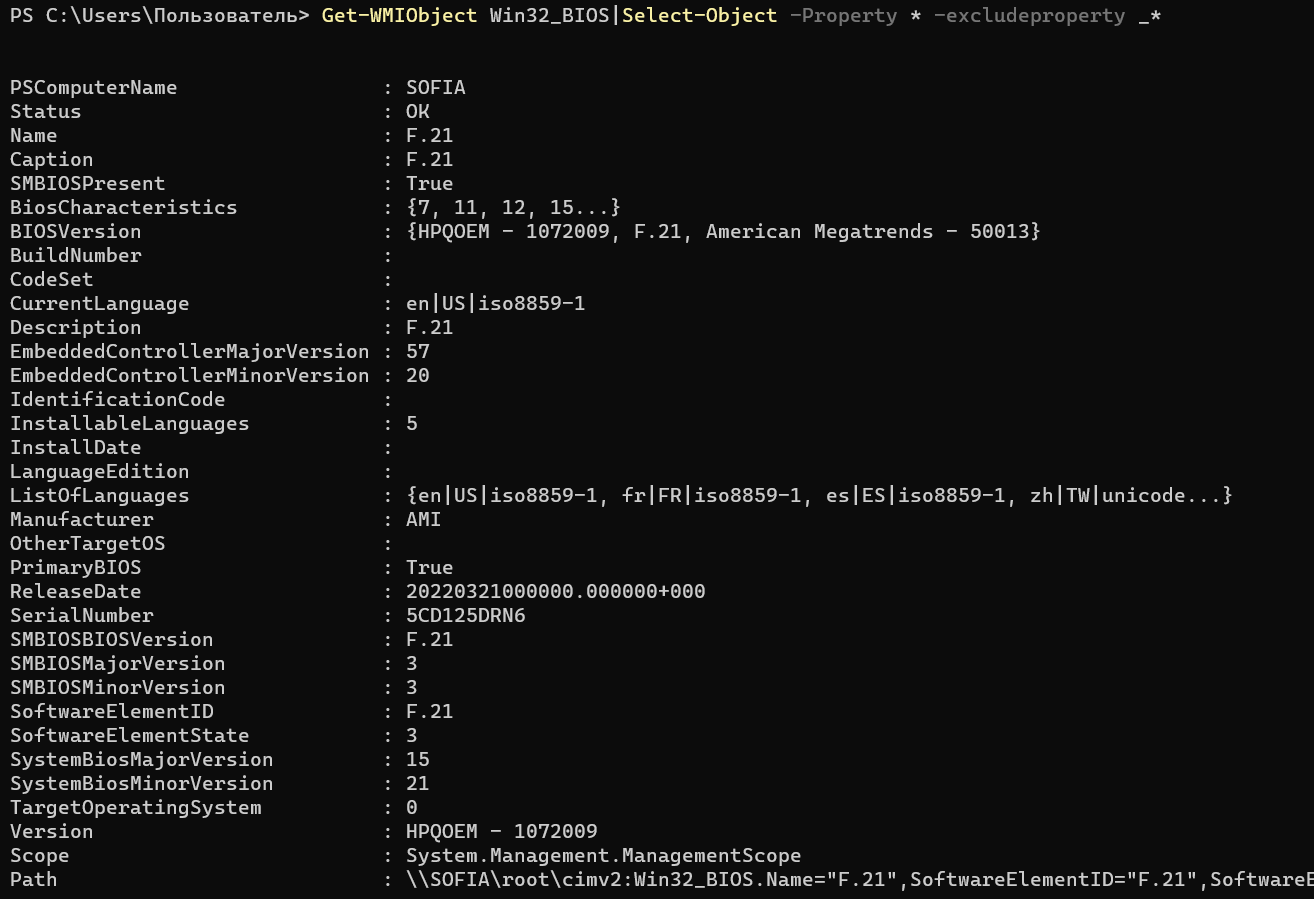The width and height of the screenshot is (1314, 899).
Task: Click the BiosCharacteristics value {7, 11, 12, 15...}
Action: pos(513,208)
